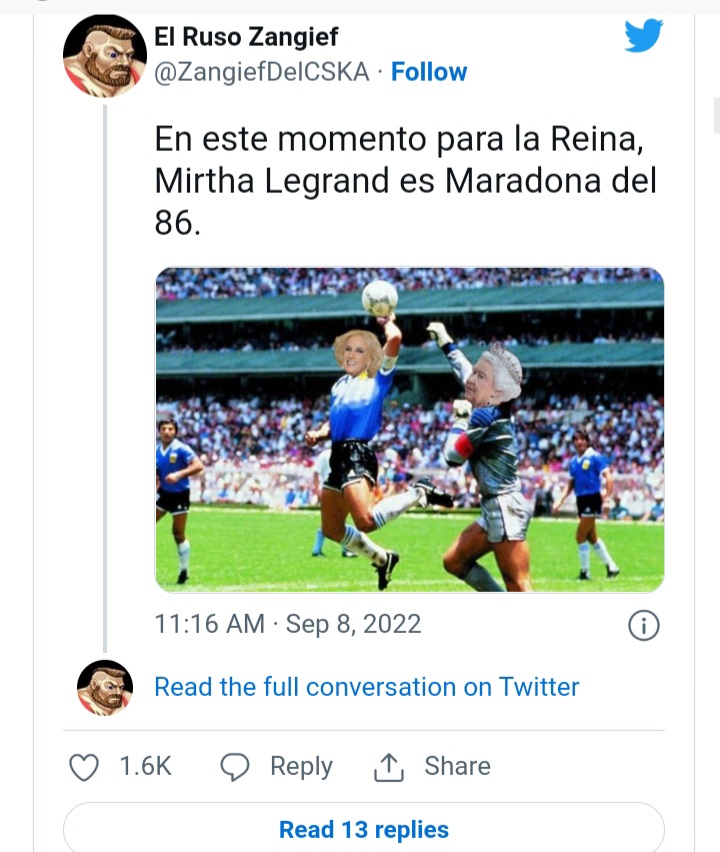Click the tweet text about Mirtha Legrand
This screenshot has width=720, height=852.
click(x=405, y=181)
